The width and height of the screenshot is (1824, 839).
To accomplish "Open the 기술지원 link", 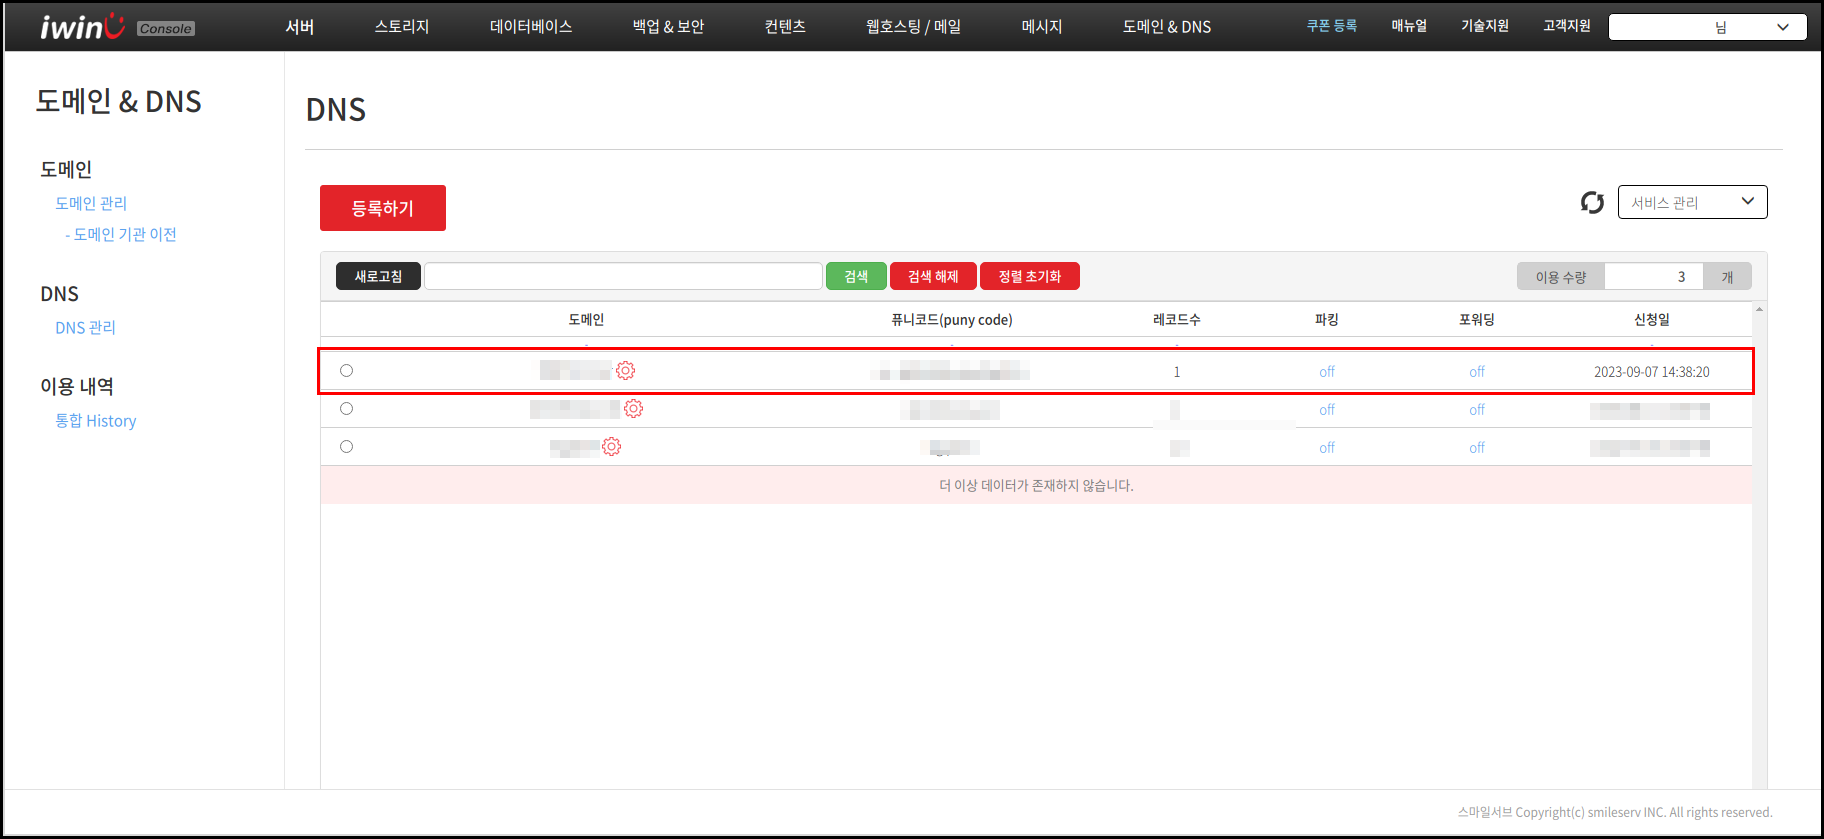I will (1485, 26).
